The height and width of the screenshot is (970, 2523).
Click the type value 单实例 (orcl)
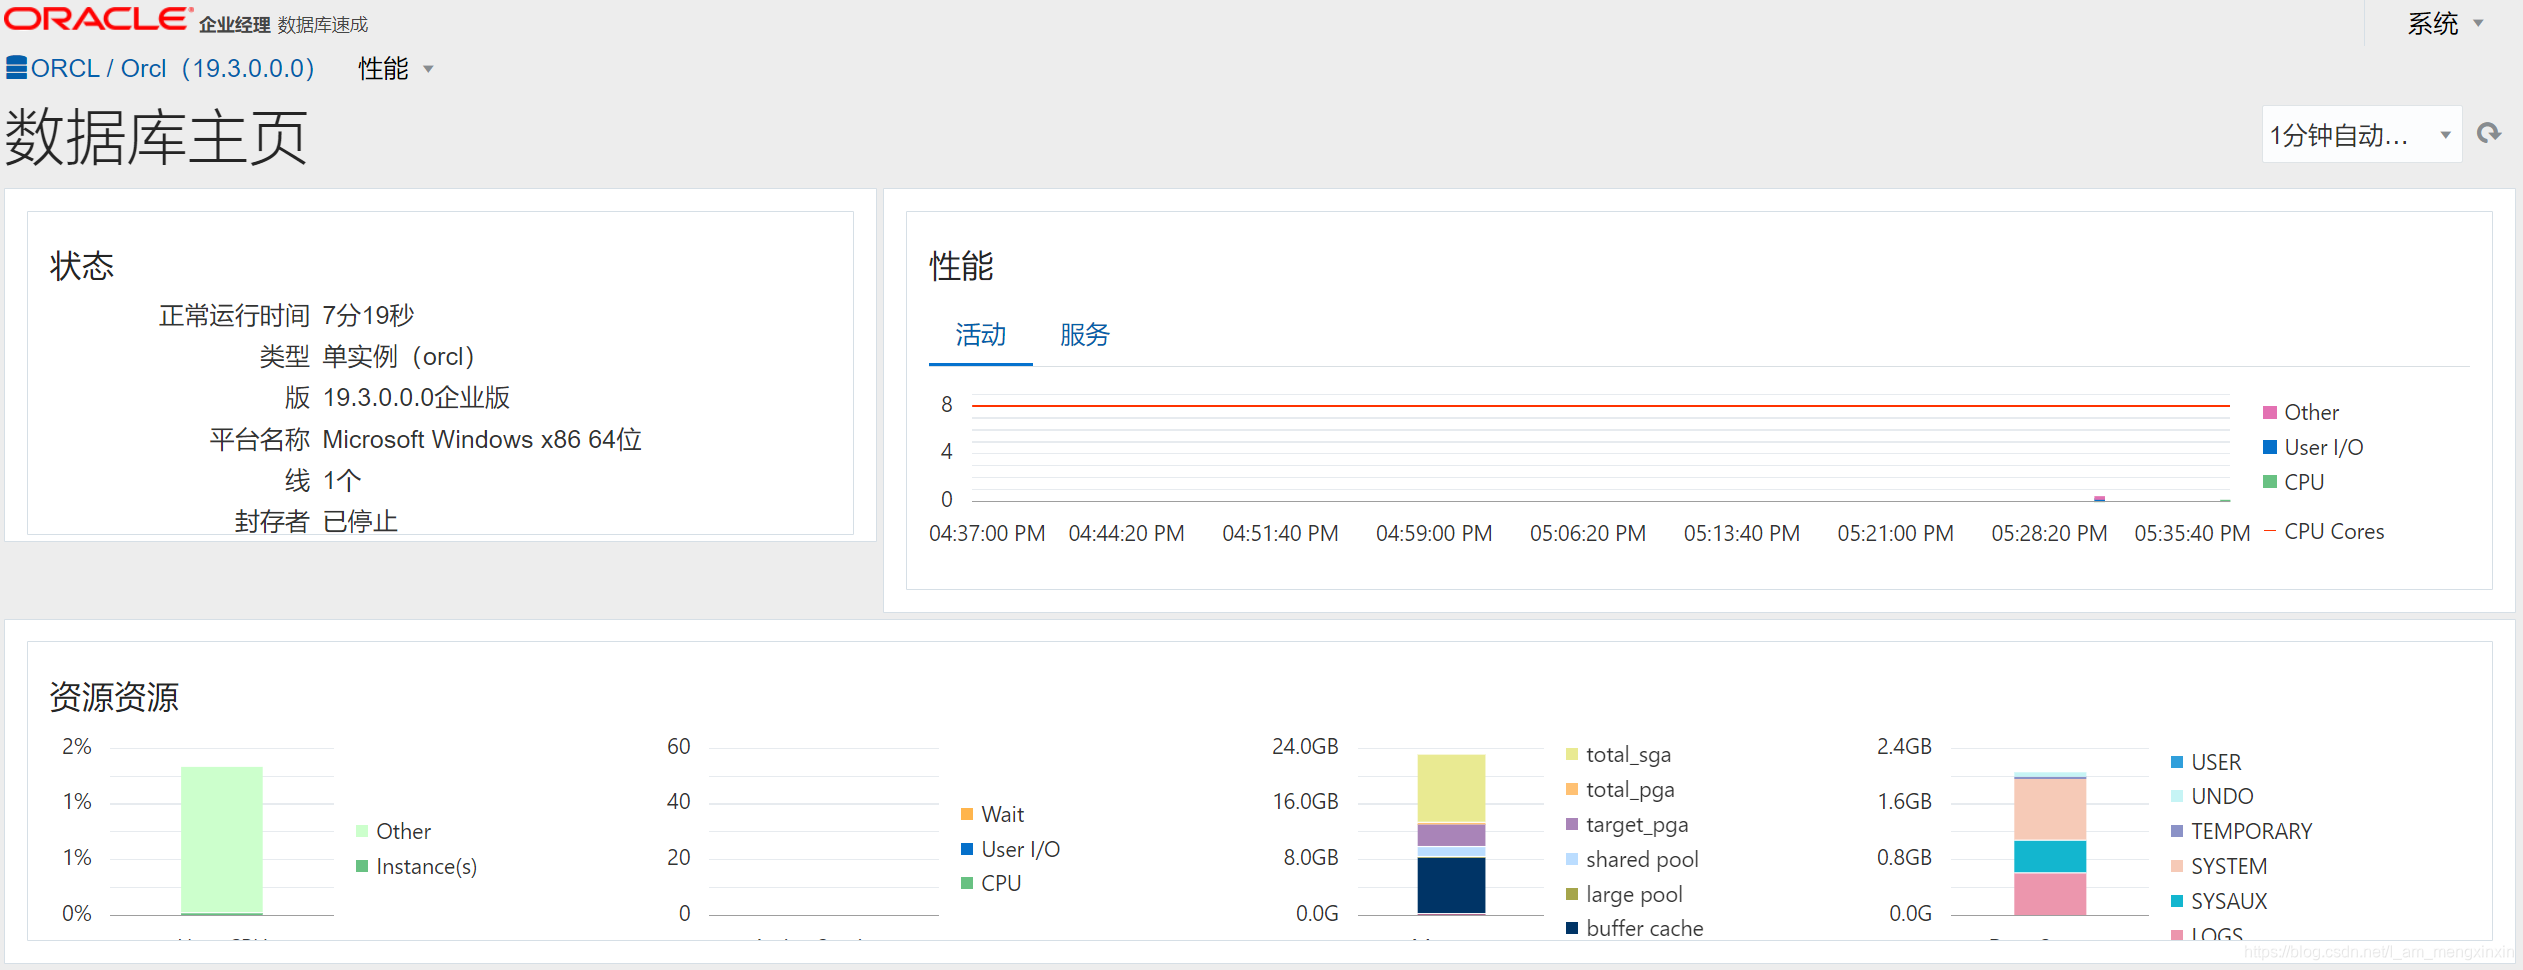(398, 357)
